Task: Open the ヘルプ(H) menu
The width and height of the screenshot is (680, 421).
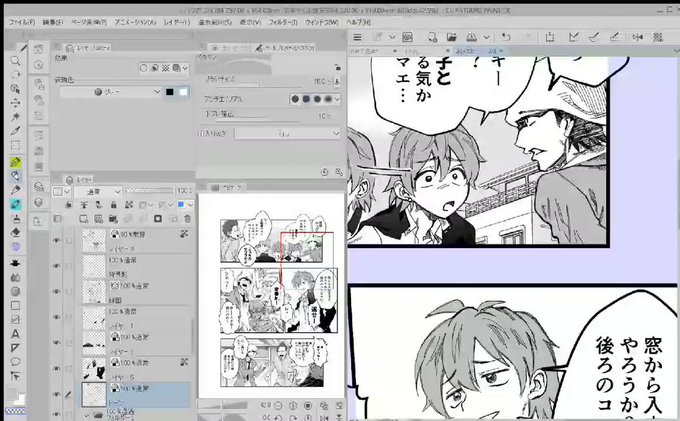Action: tap(358, 22)
